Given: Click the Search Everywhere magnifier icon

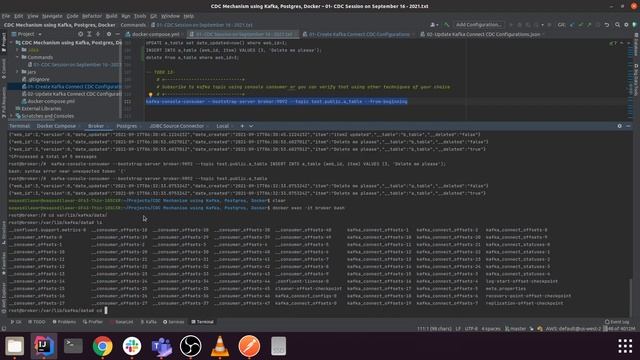Looking at the screenshot, I should [617, 25].
